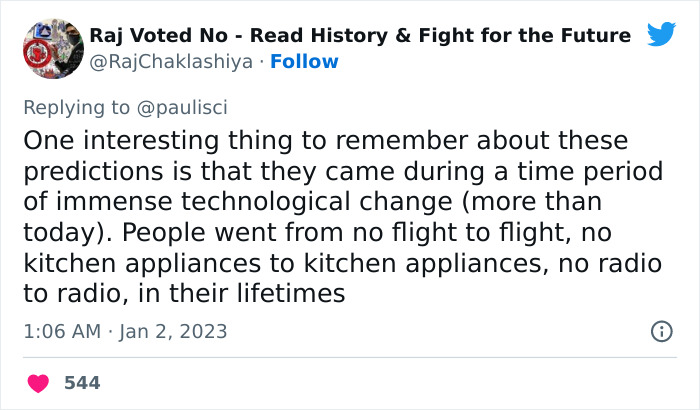Follow the tweet author
Viewport: 700px width, 410px height.
pyautogui.click(x=304, y=62)
